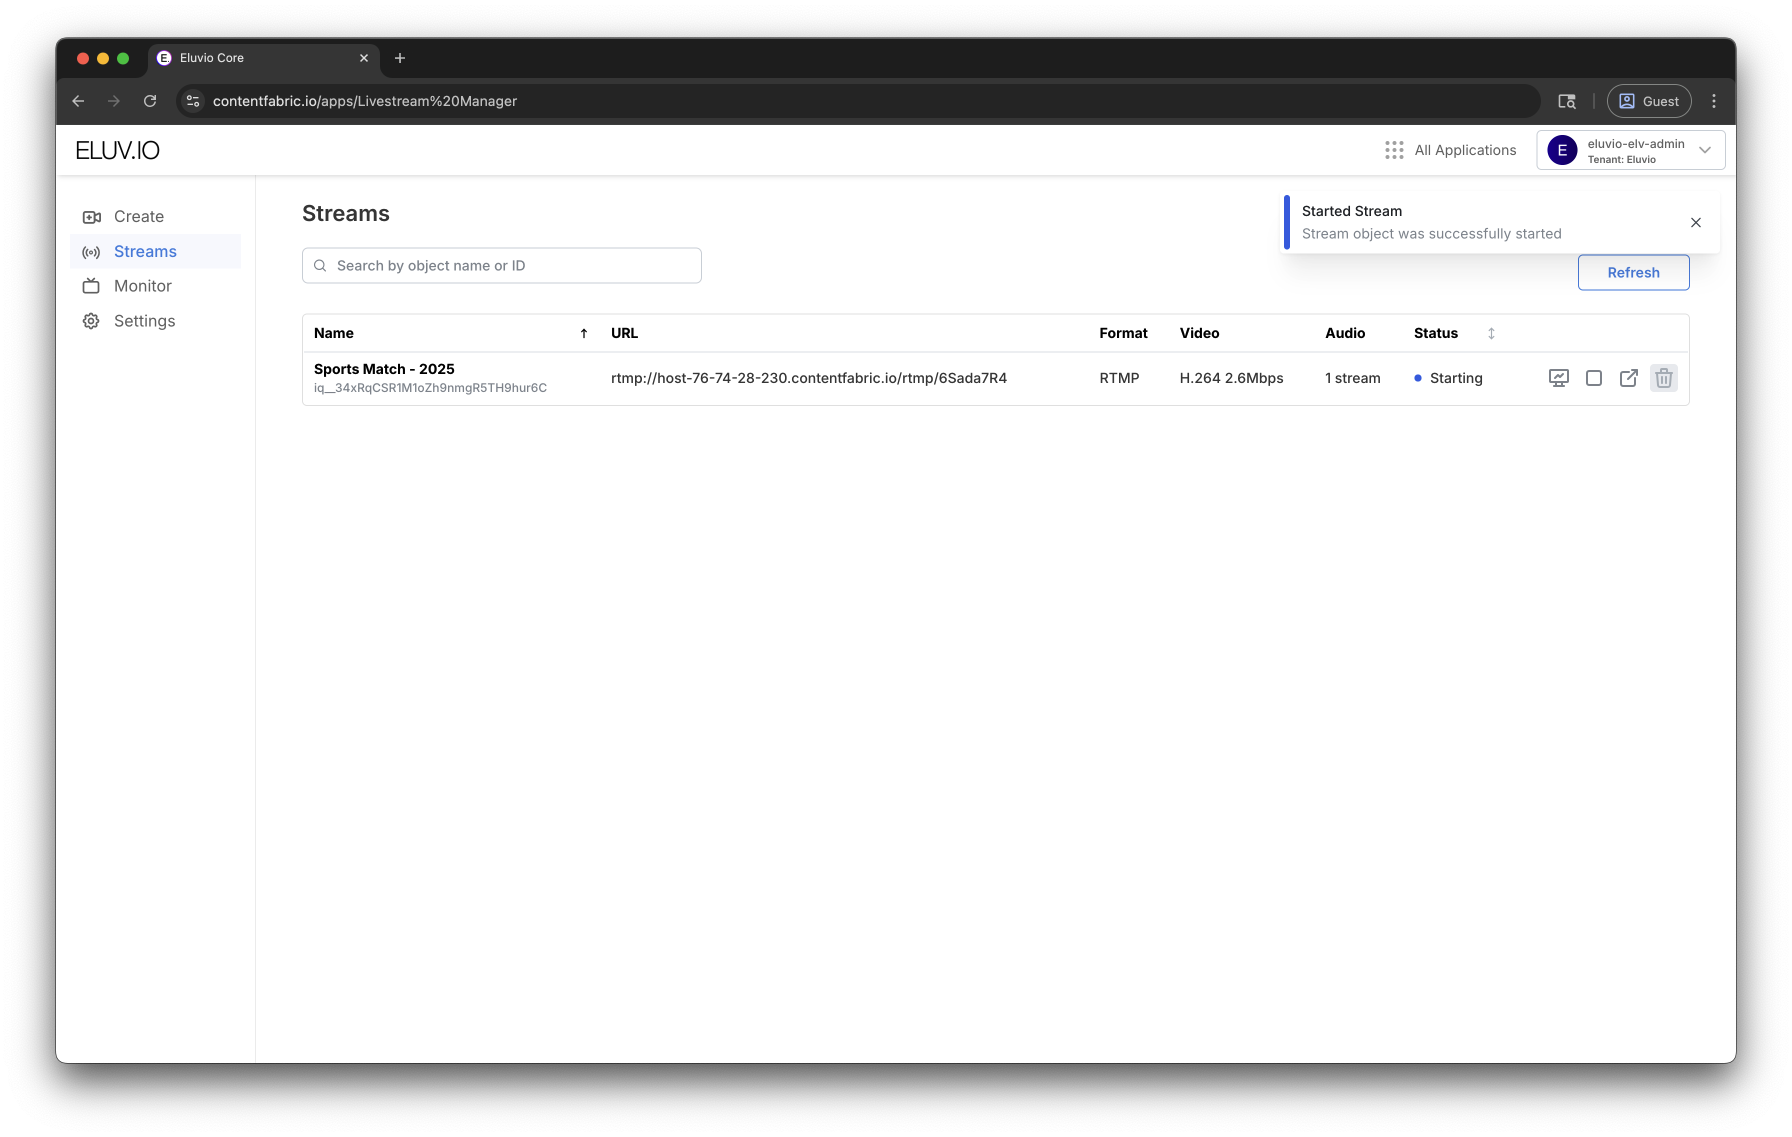Focus the search by object name field
Image resolution: width=1792 pixels, height=1137 pixels.
click(502, 266)
